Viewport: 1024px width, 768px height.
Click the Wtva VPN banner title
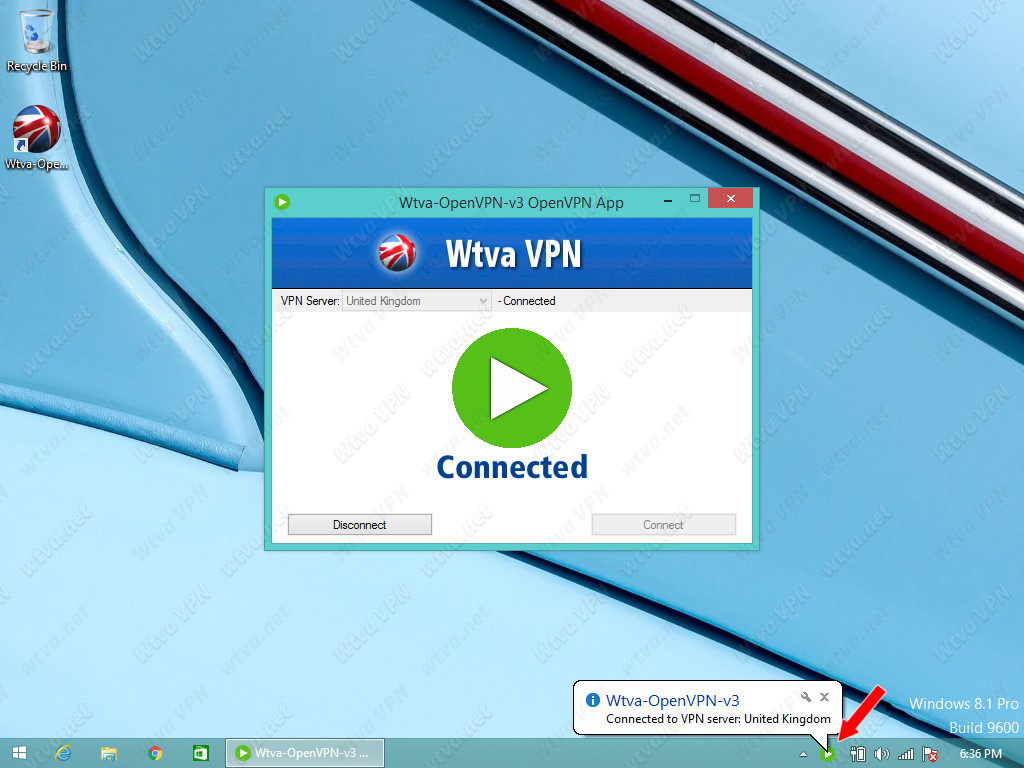point(513,253)
